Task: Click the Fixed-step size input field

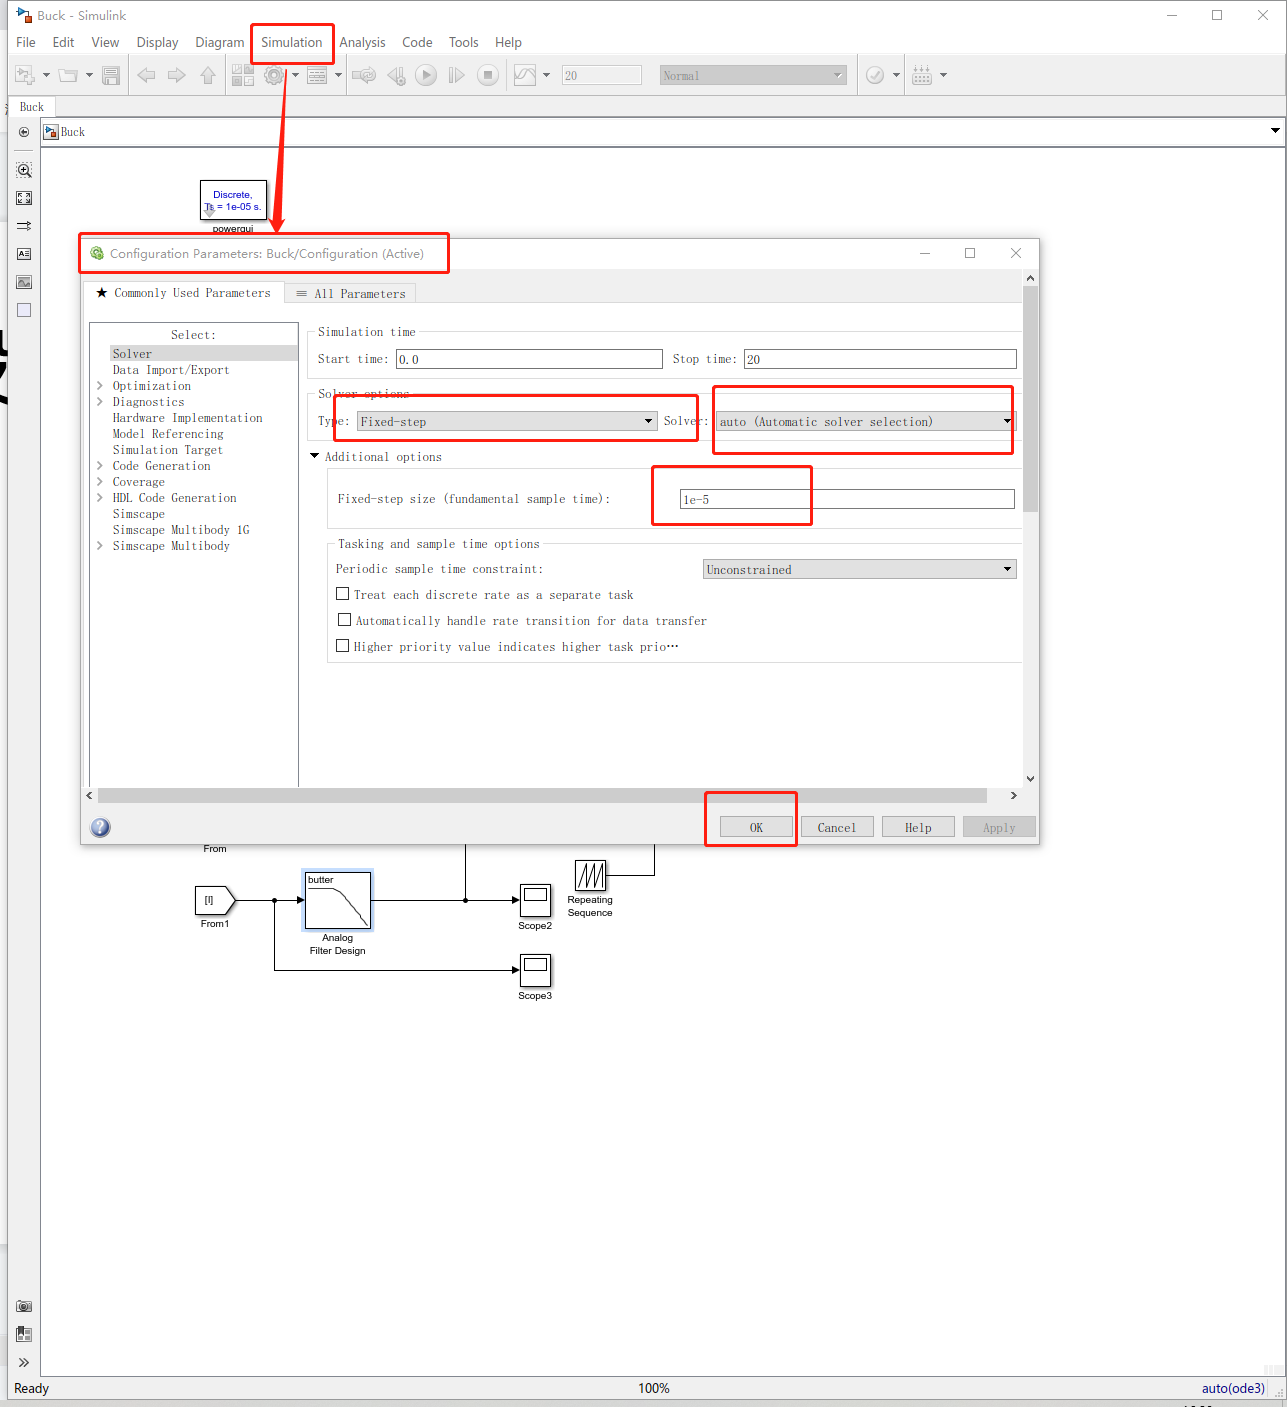Action: [x=847, y=499]
